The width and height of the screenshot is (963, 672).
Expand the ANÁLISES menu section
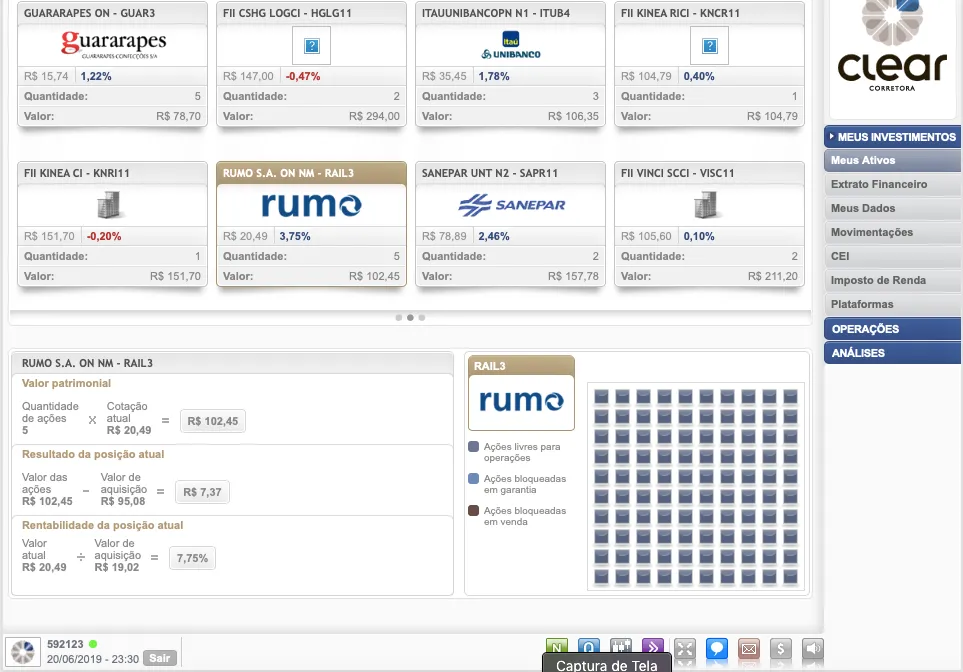[892, 353]
